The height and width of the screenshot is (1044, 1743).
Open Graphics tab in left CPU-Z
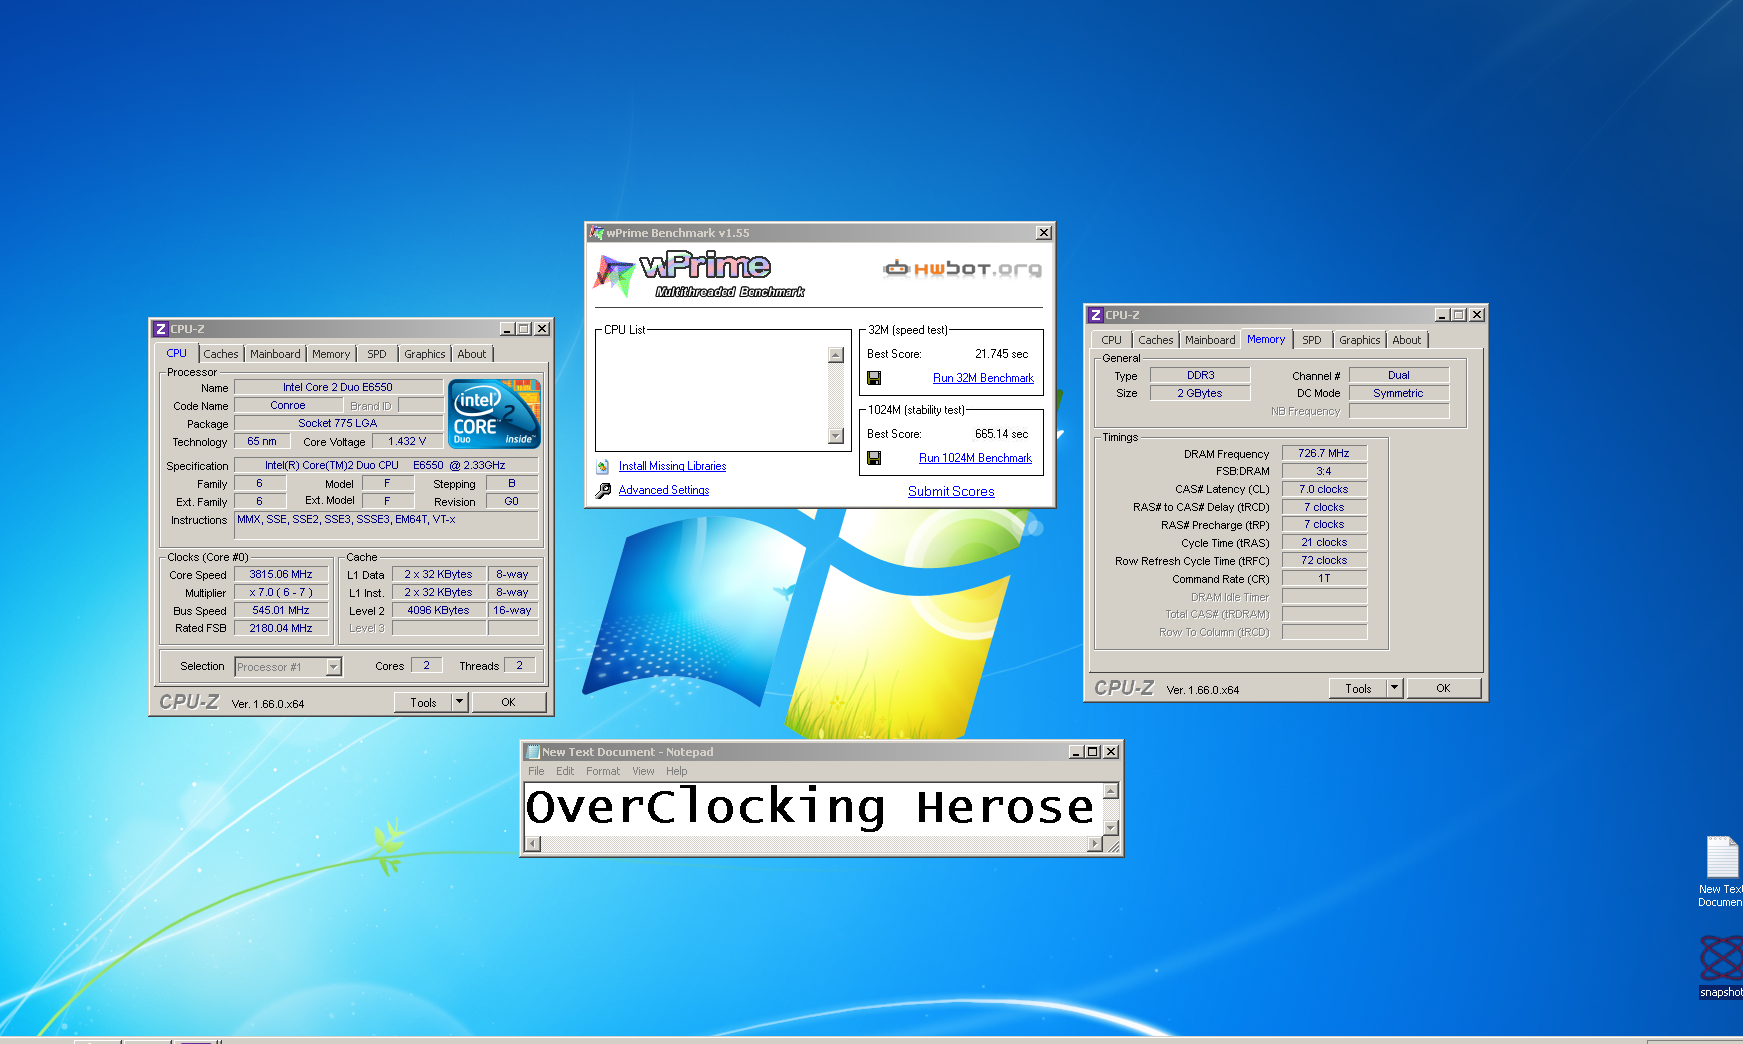pos(425,354)
